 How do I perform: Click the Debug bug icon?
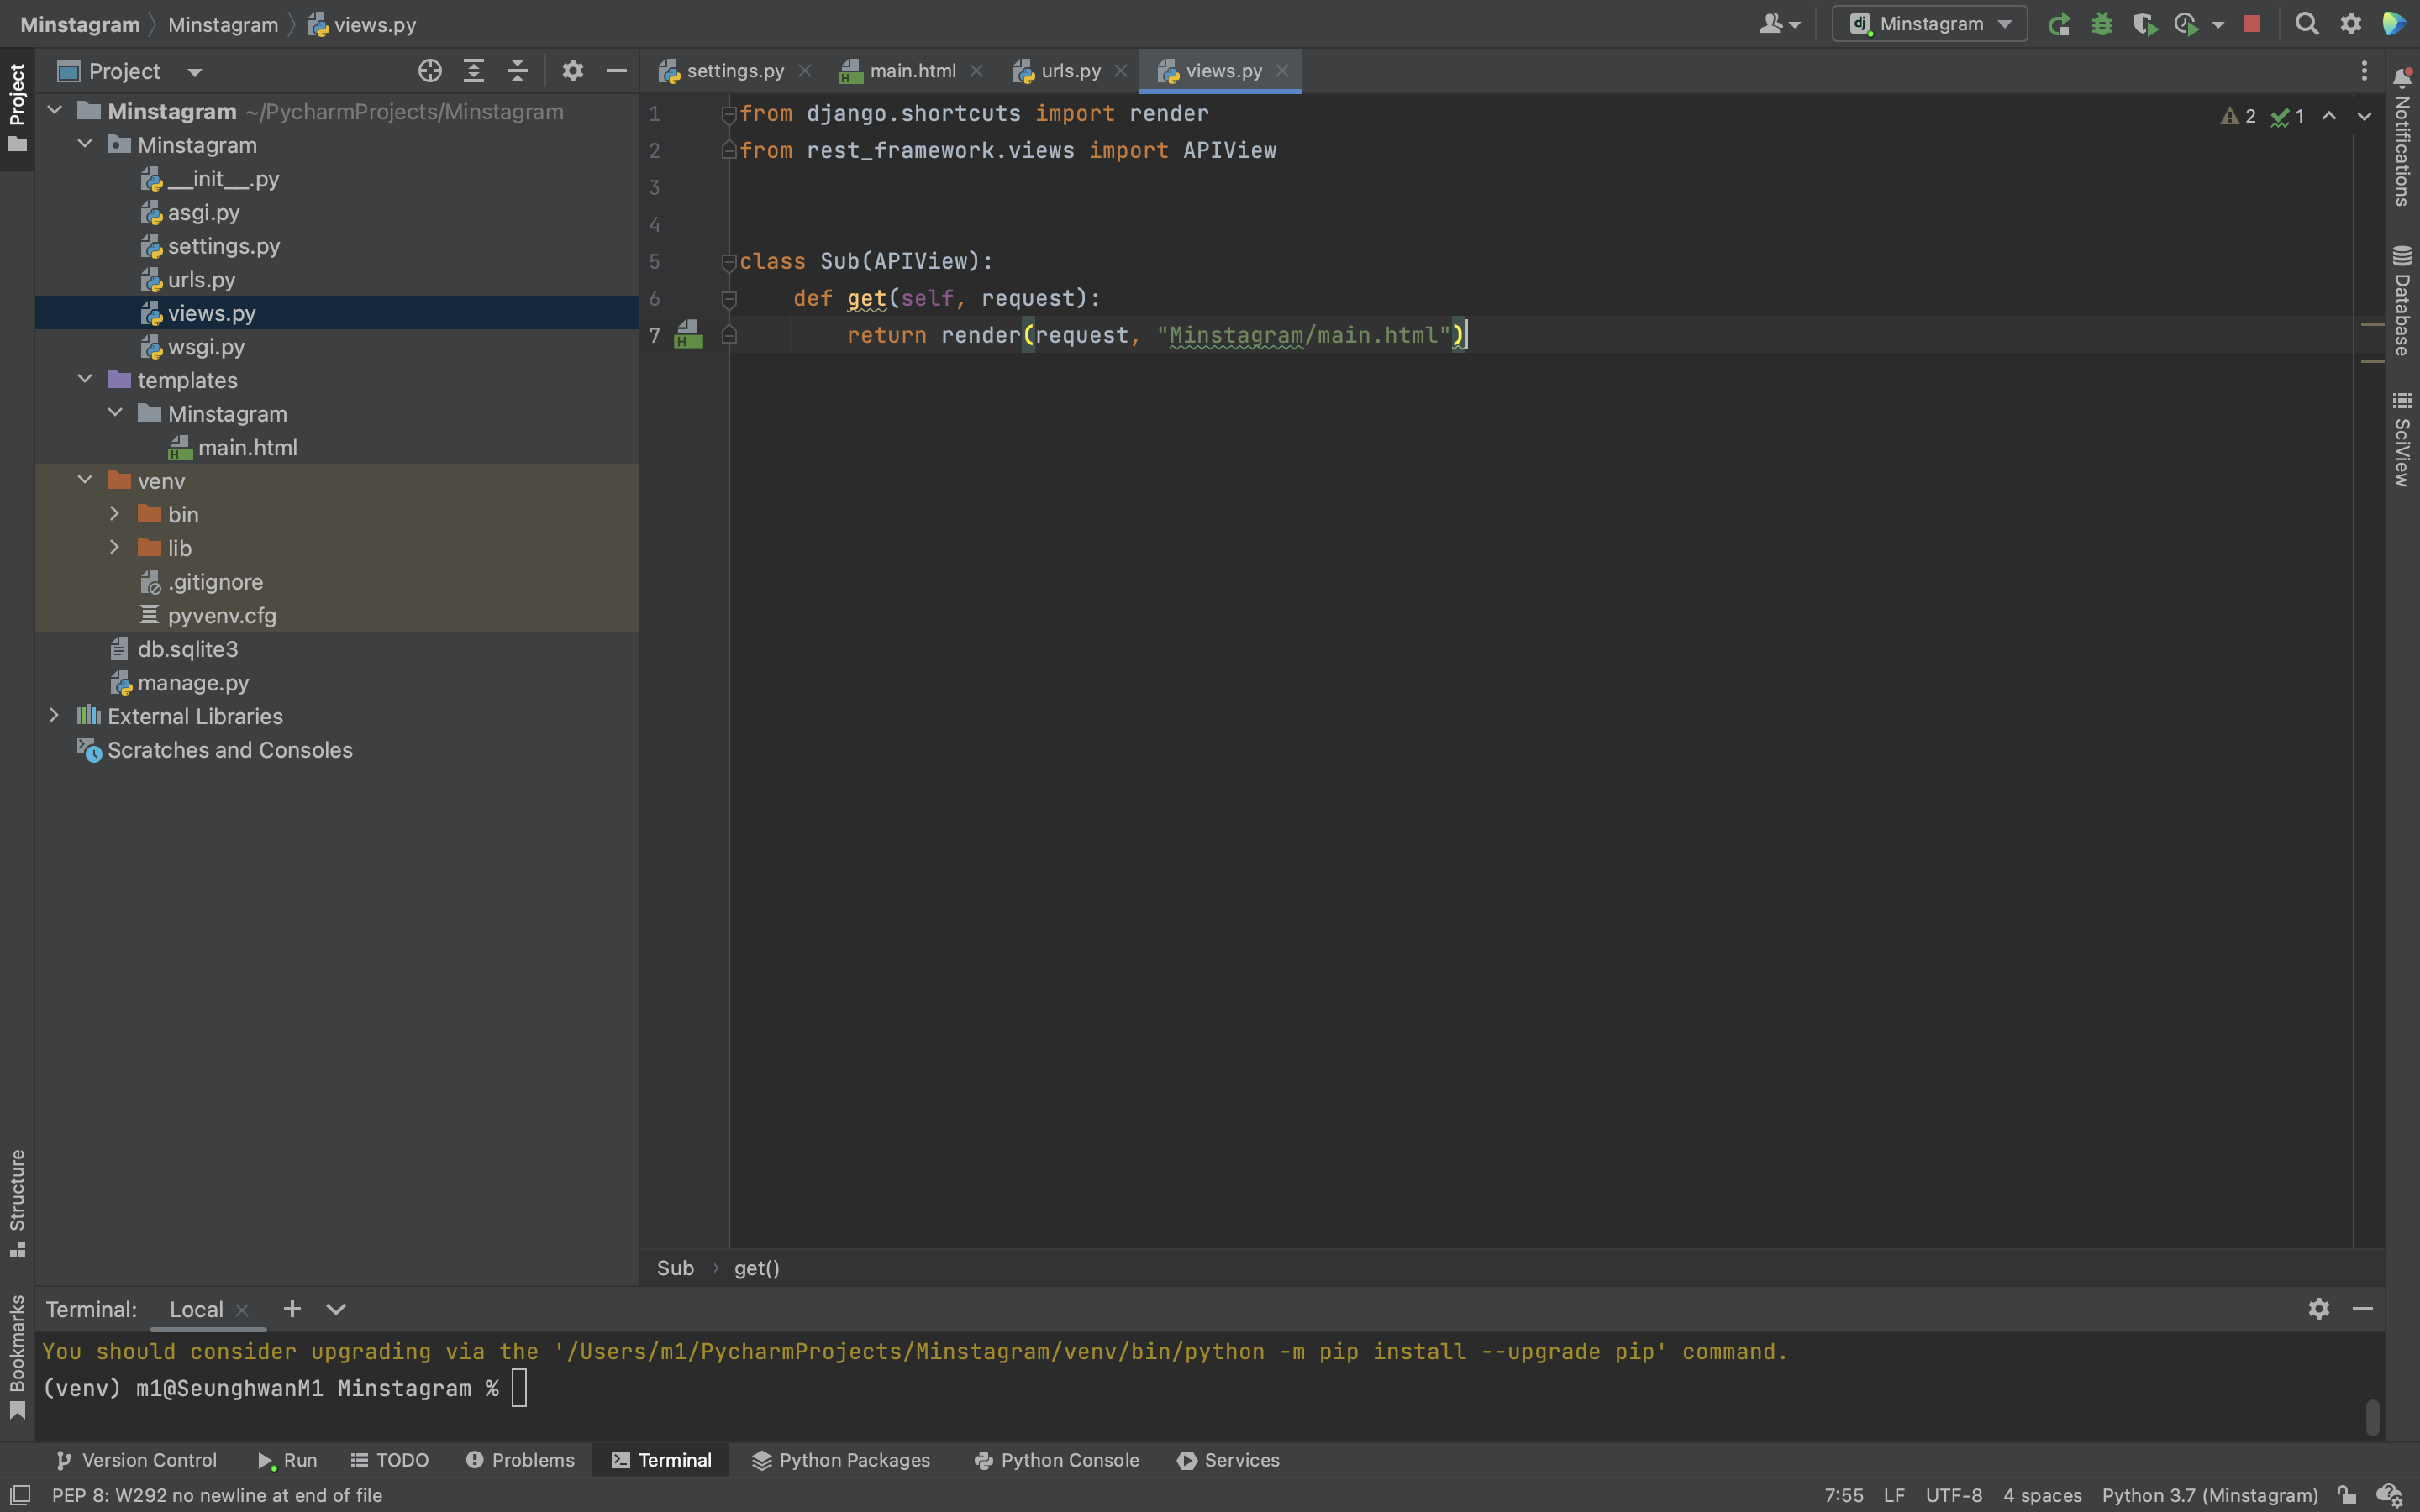coord(2101,24)
